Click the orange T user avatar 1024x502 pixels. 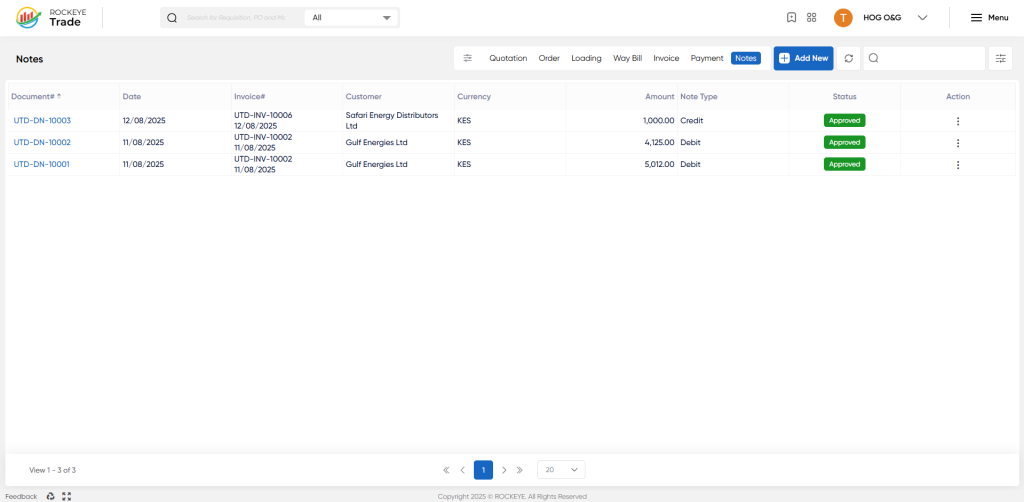[x=843, y=18]
